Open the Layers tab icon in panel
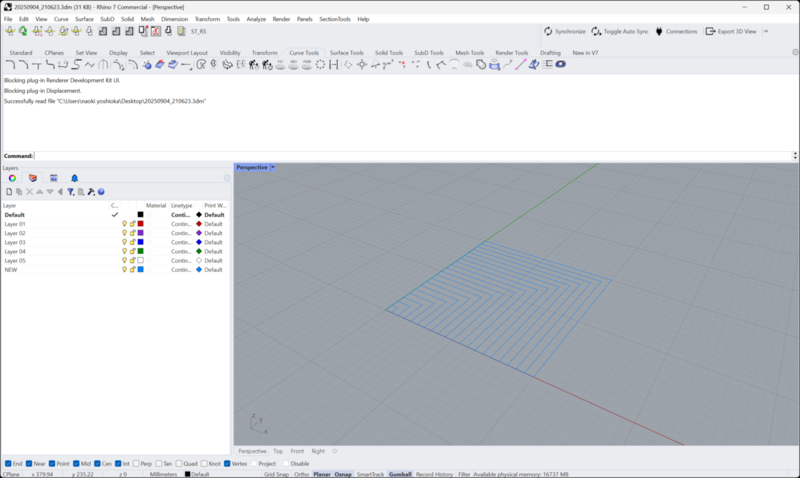The width and height of the screenshot is (800, 478). 33,178
